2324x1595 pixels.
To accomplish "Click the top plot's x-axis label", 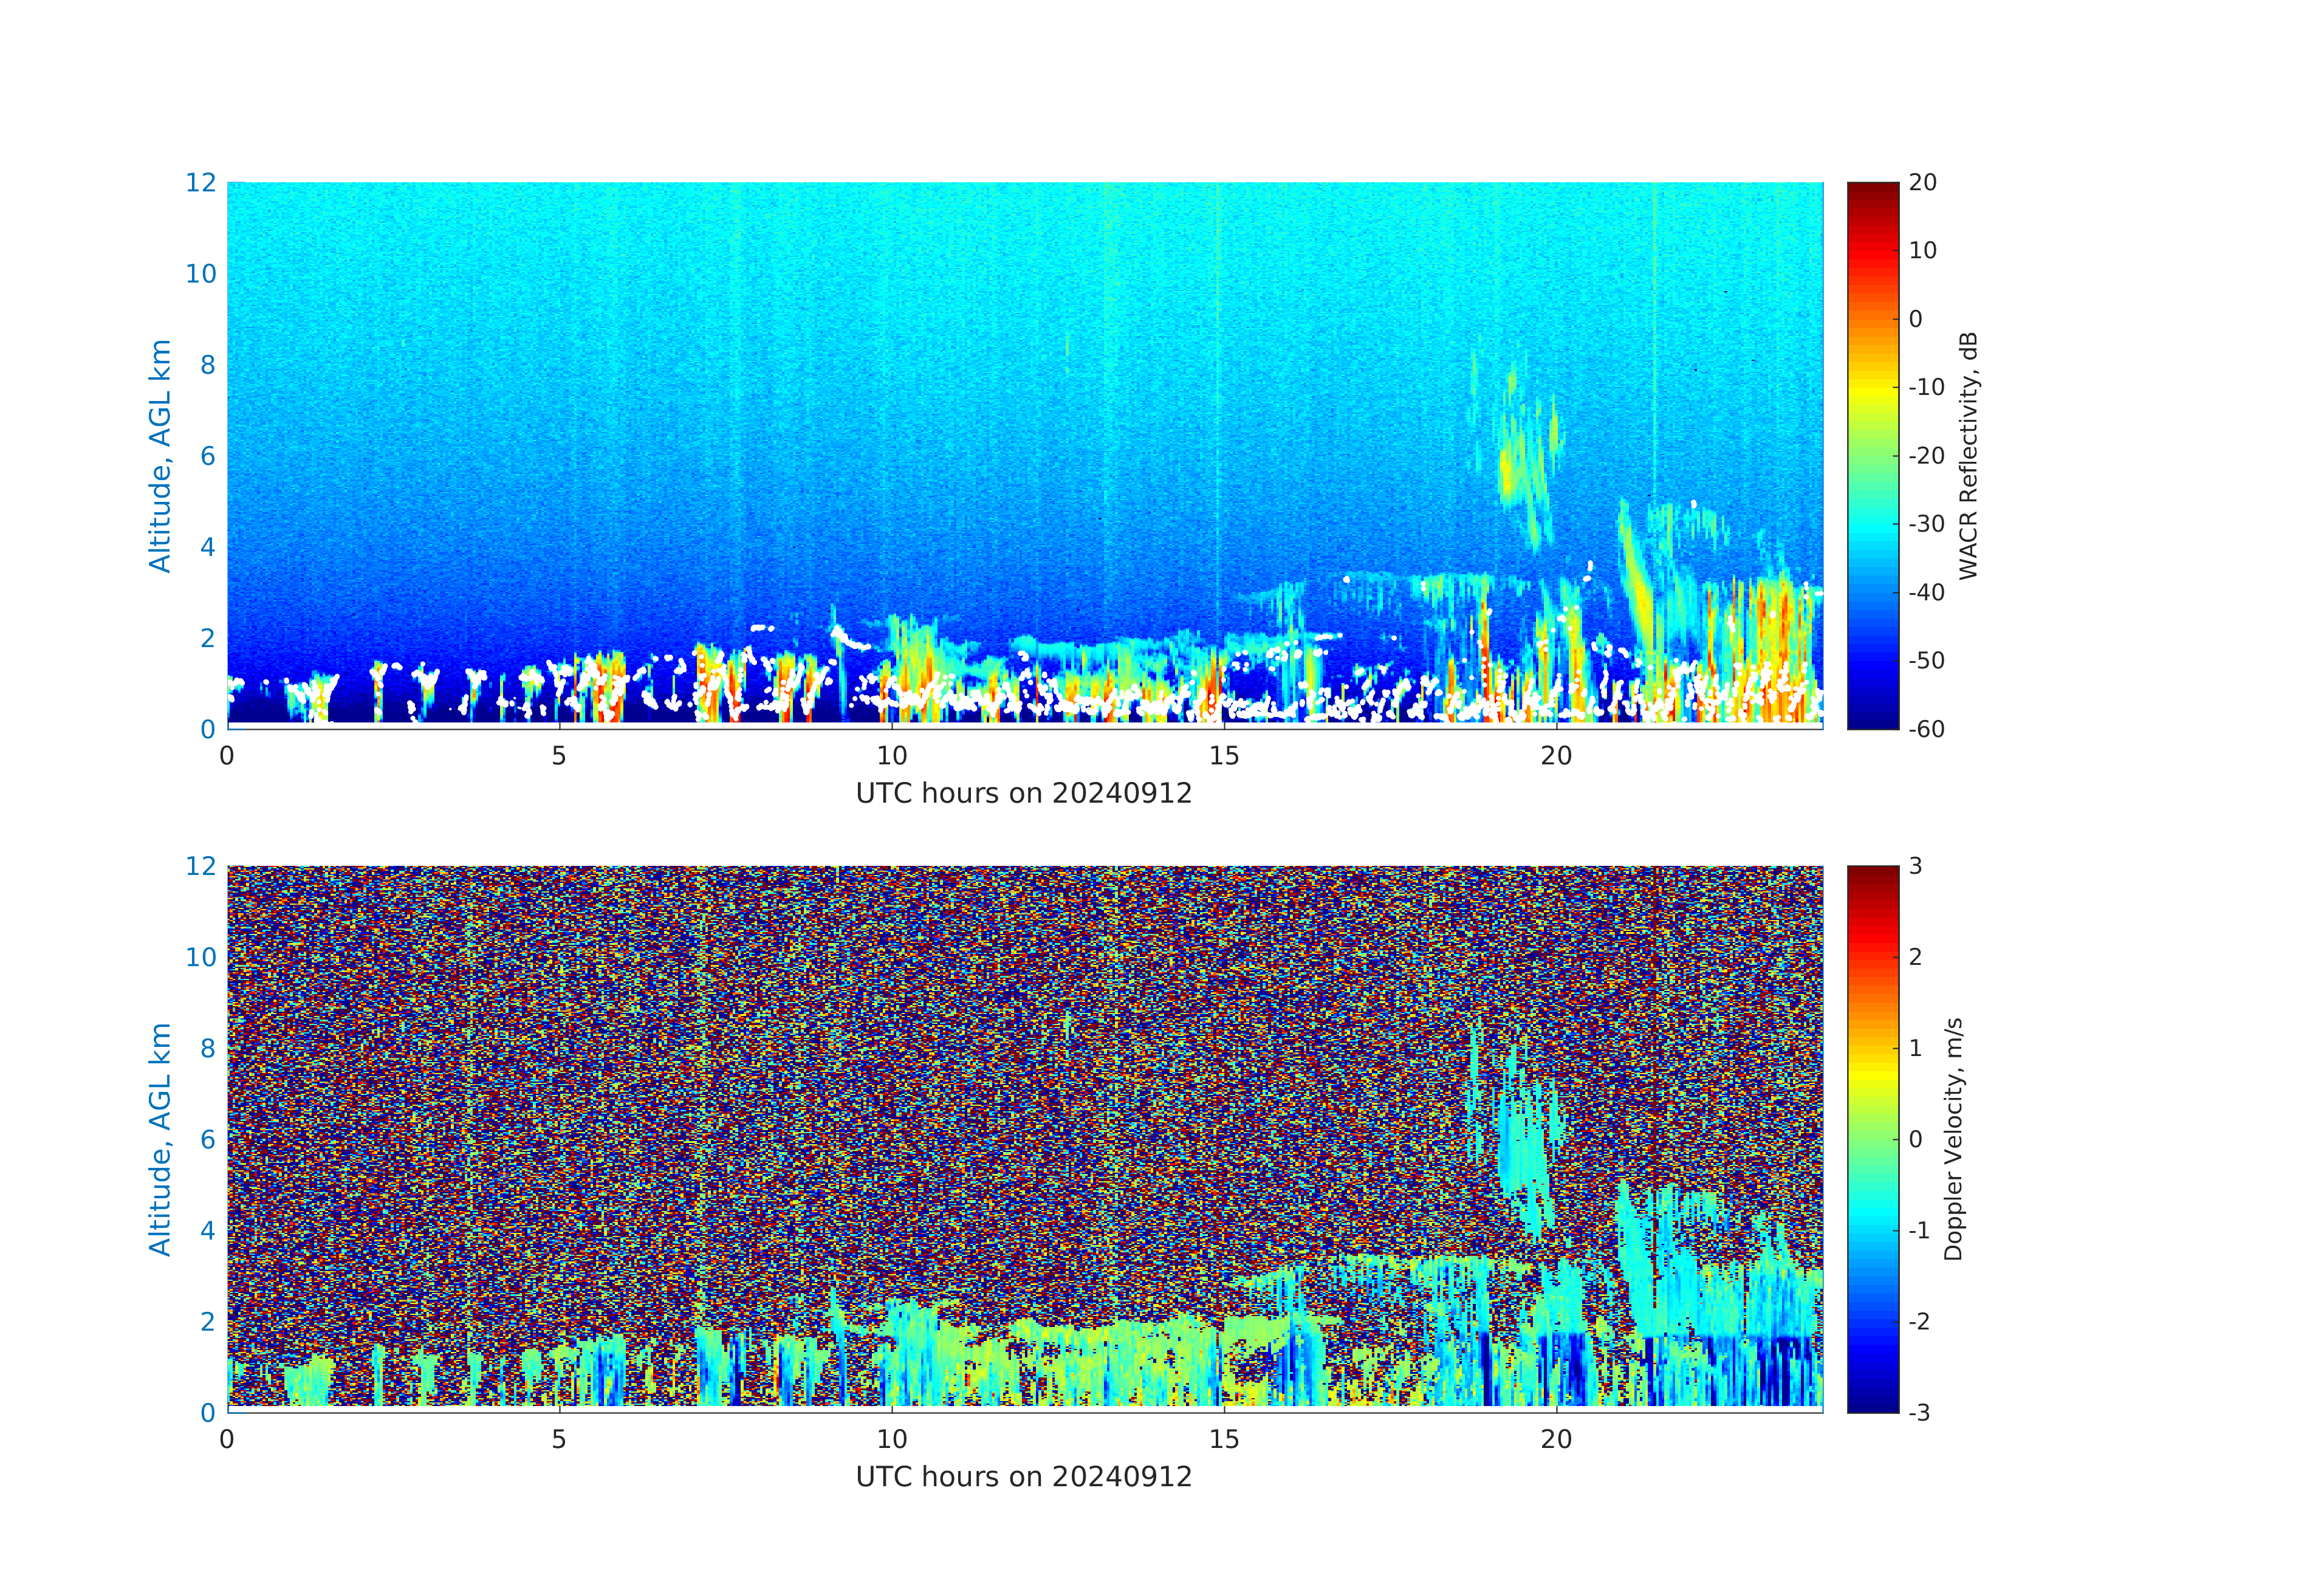I will 1024,794.
